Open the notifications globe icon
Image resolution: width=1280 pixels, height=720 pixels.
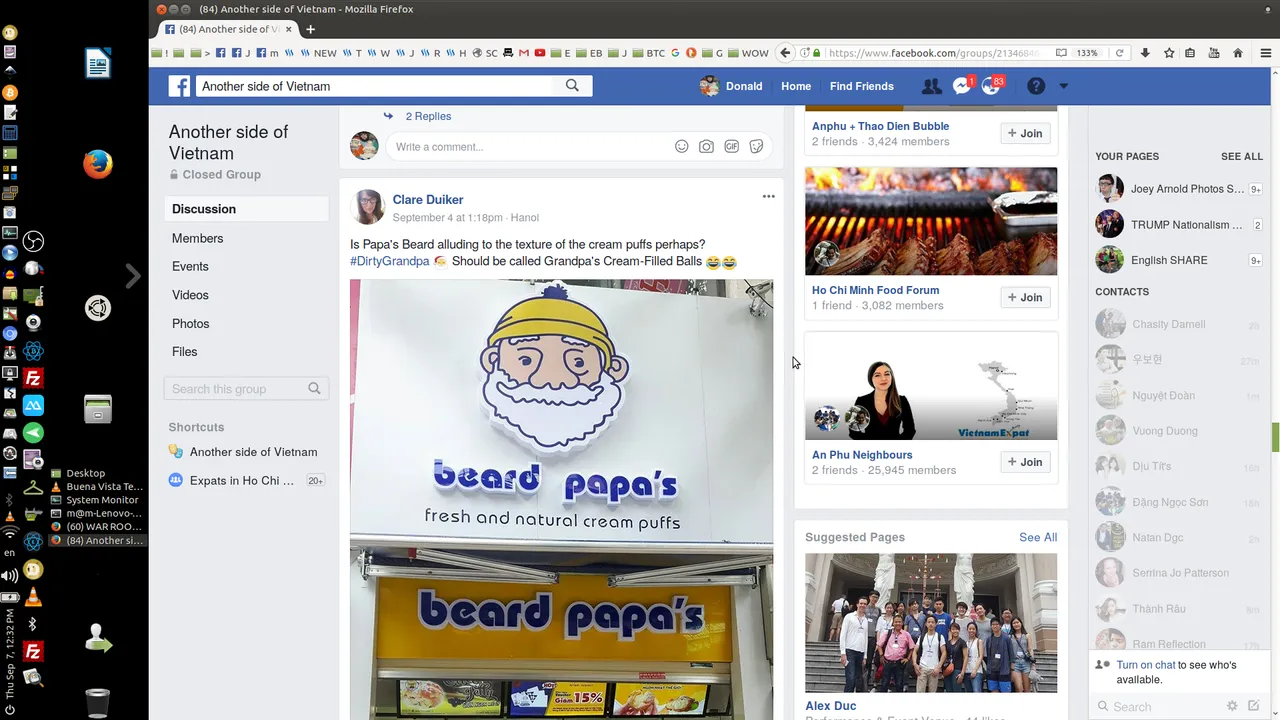click(x=992, y=86)
